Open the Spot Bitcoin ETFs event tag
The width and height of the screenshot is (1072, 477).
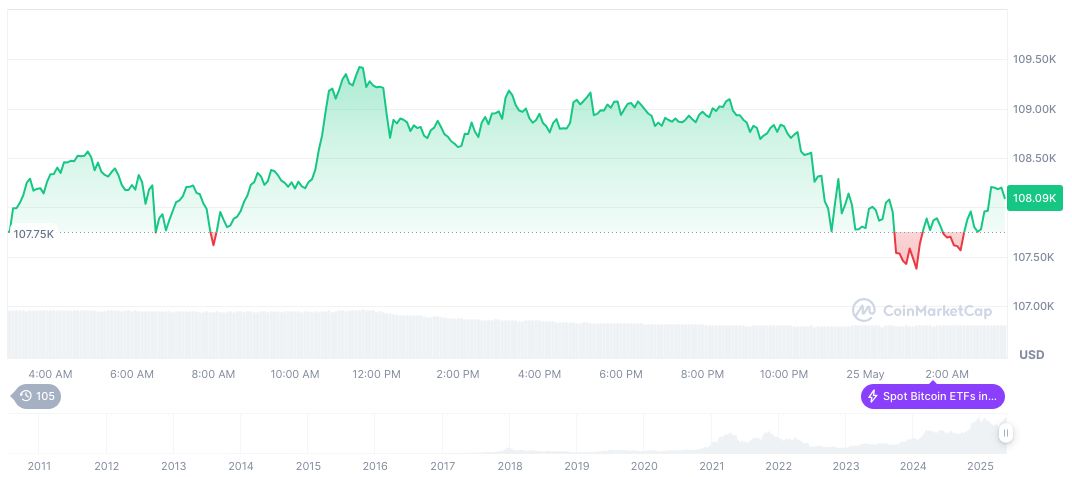click(932, 396)
